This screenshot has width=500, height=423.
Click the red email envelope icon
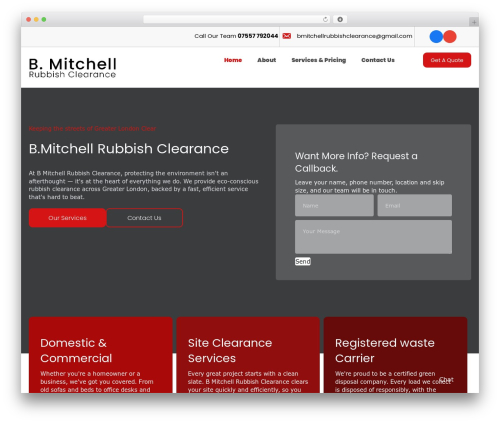(x=287, y=36)
